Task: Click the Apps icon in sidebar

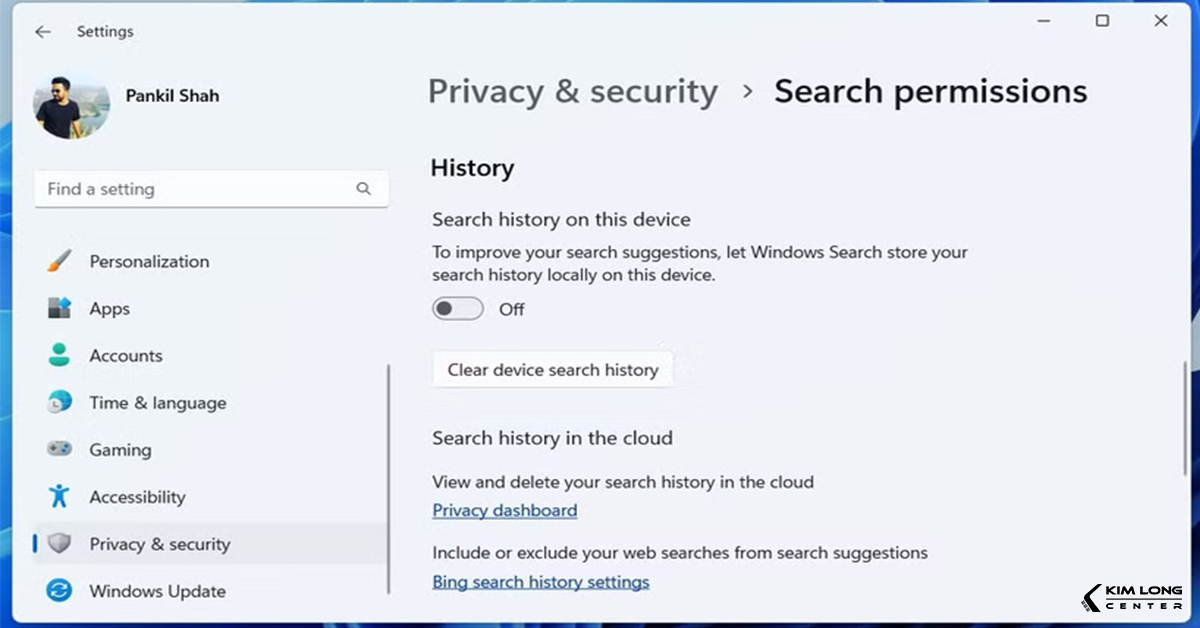Action: pos(60,309)
